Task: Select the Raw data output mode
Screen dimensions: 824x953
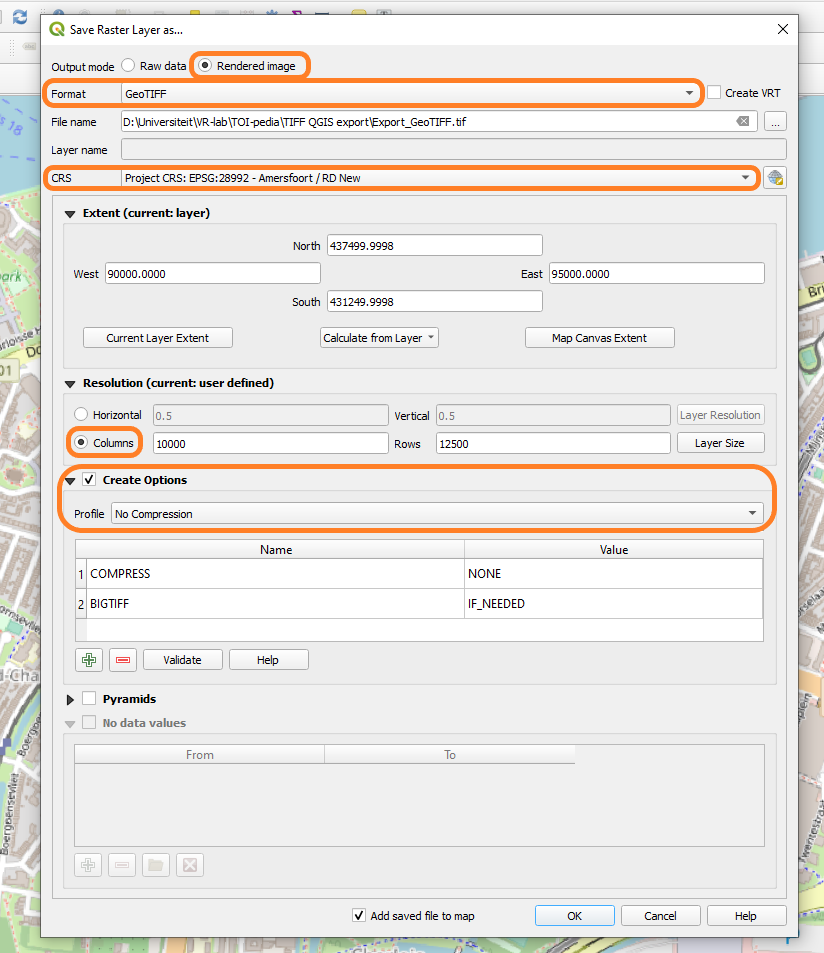Action: [128, 66]
